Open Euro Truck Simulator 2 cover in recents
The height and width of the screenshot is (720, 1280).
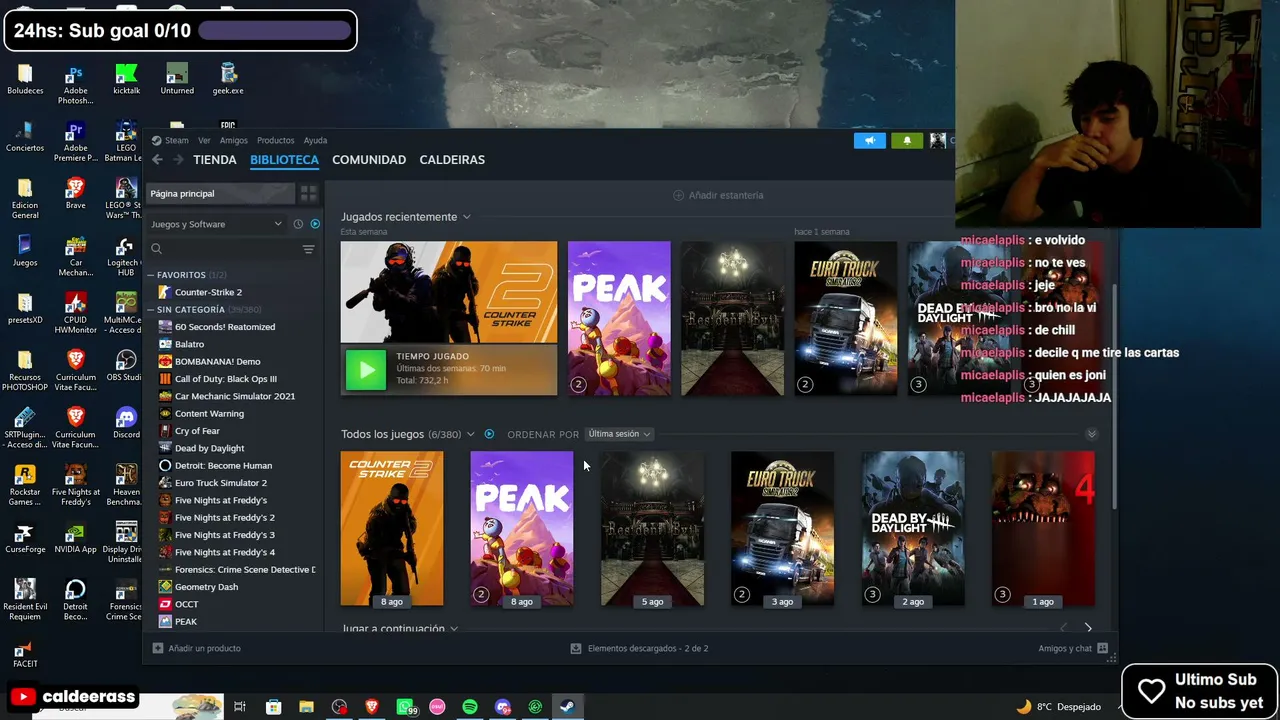(x=846, y=319)
